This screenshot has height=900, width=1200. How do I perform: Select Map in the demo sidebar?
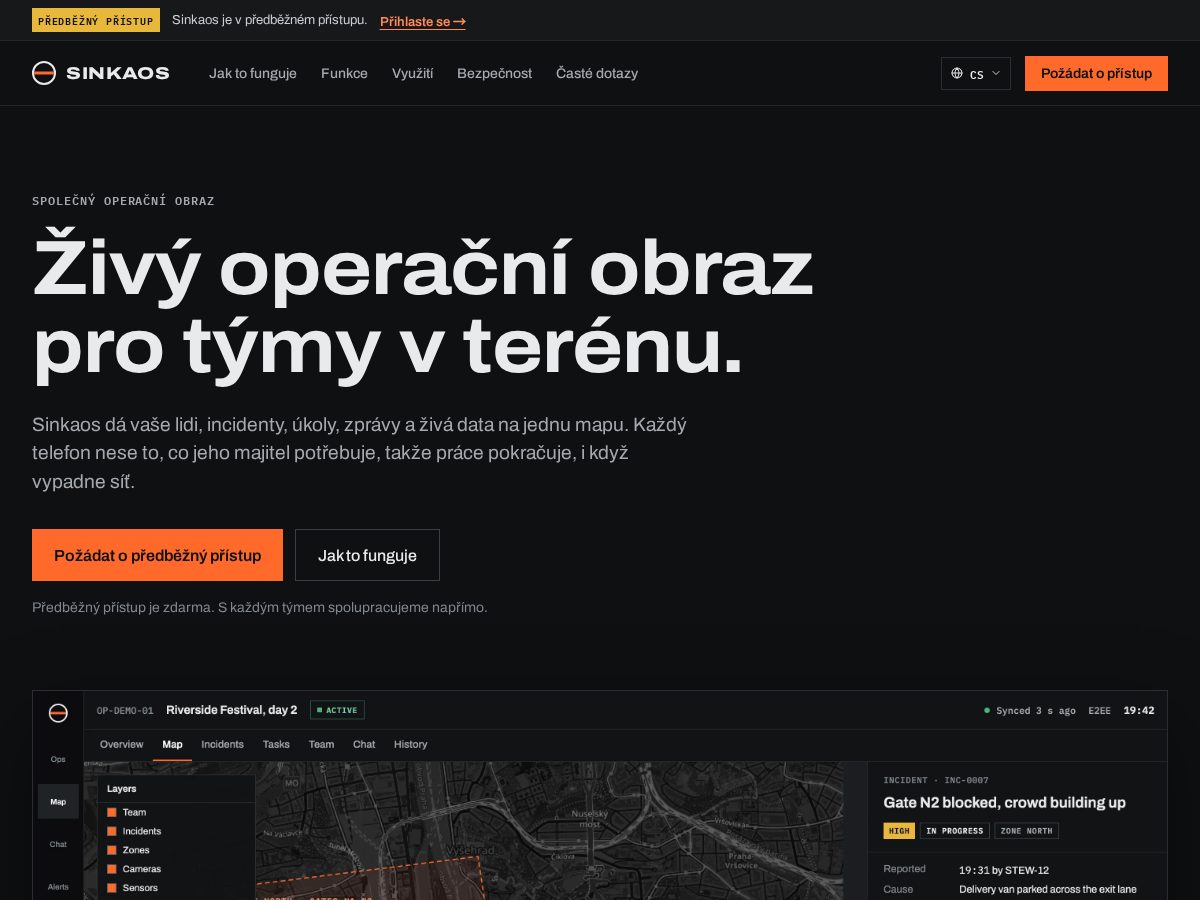pyautogui.click(x=58, y=801)
